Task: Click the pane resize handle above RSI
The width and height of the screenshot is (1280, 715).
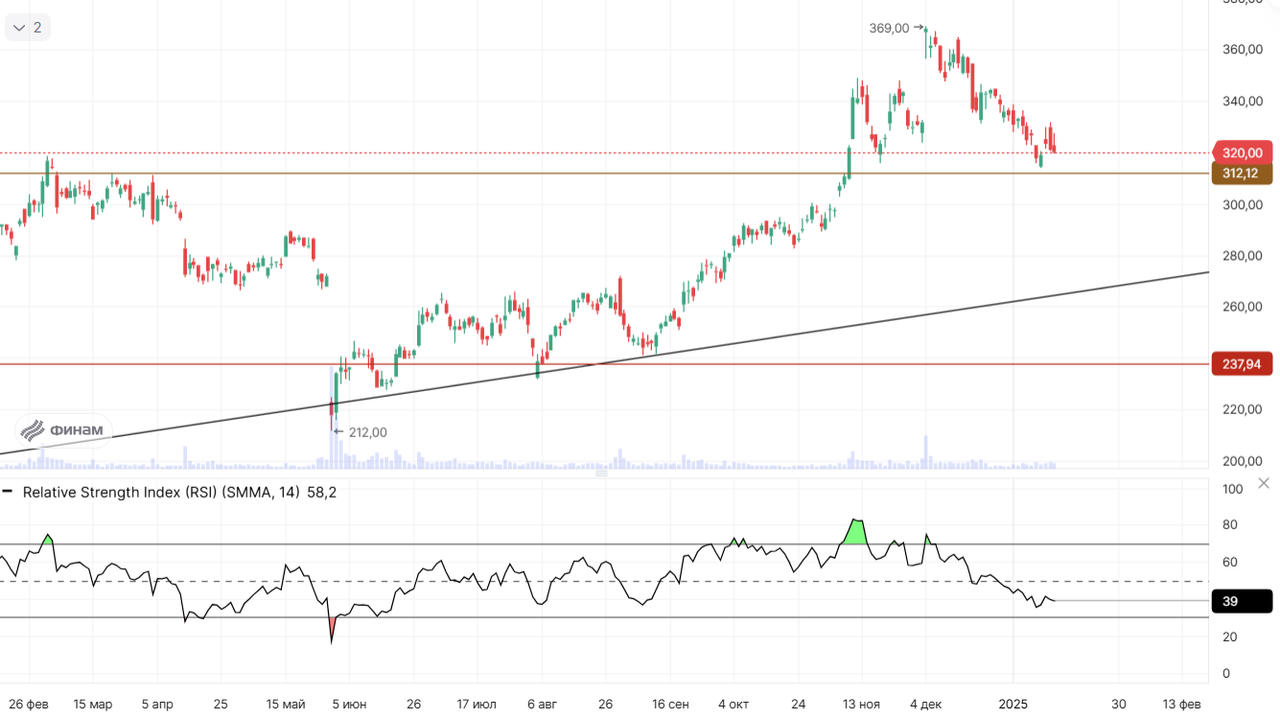Action: click(602, 473)
